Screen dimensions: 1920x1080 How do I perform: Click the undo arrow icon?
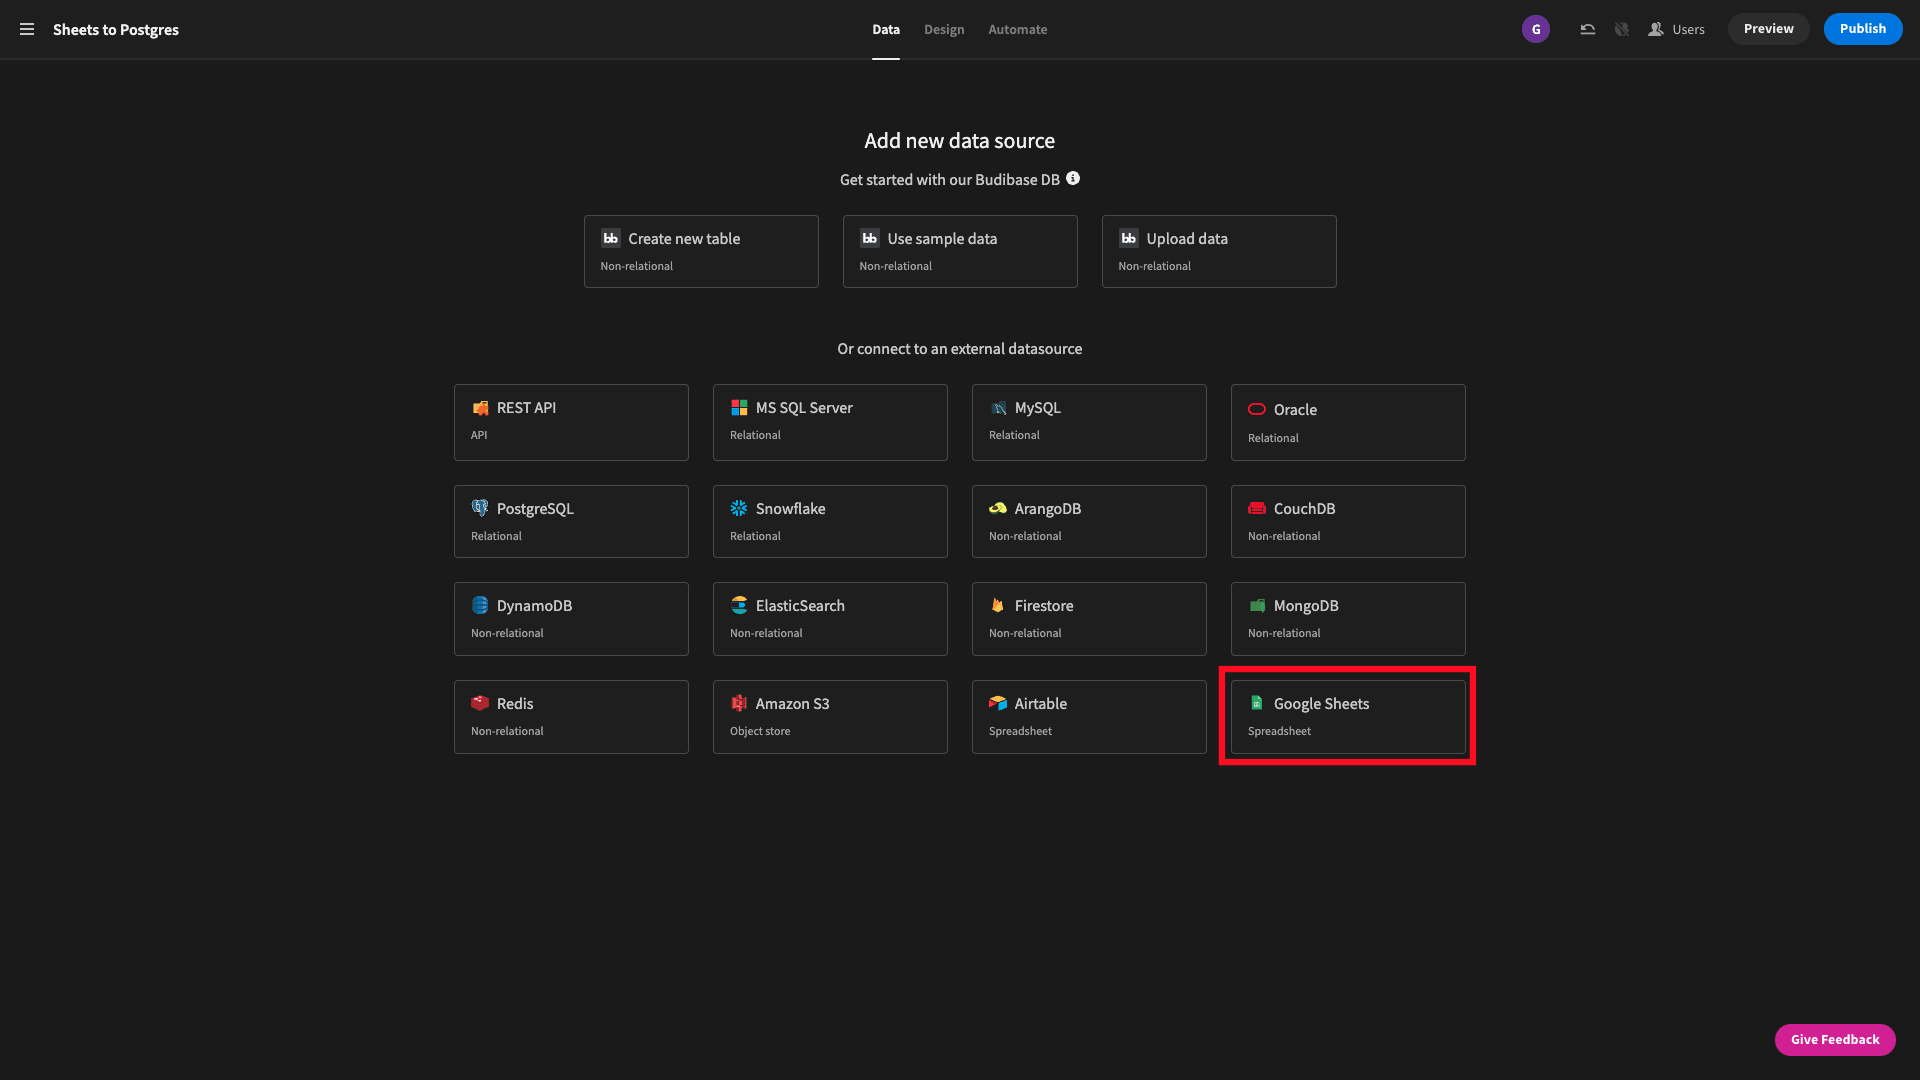pyautogui.click(x=1587, y=29)
